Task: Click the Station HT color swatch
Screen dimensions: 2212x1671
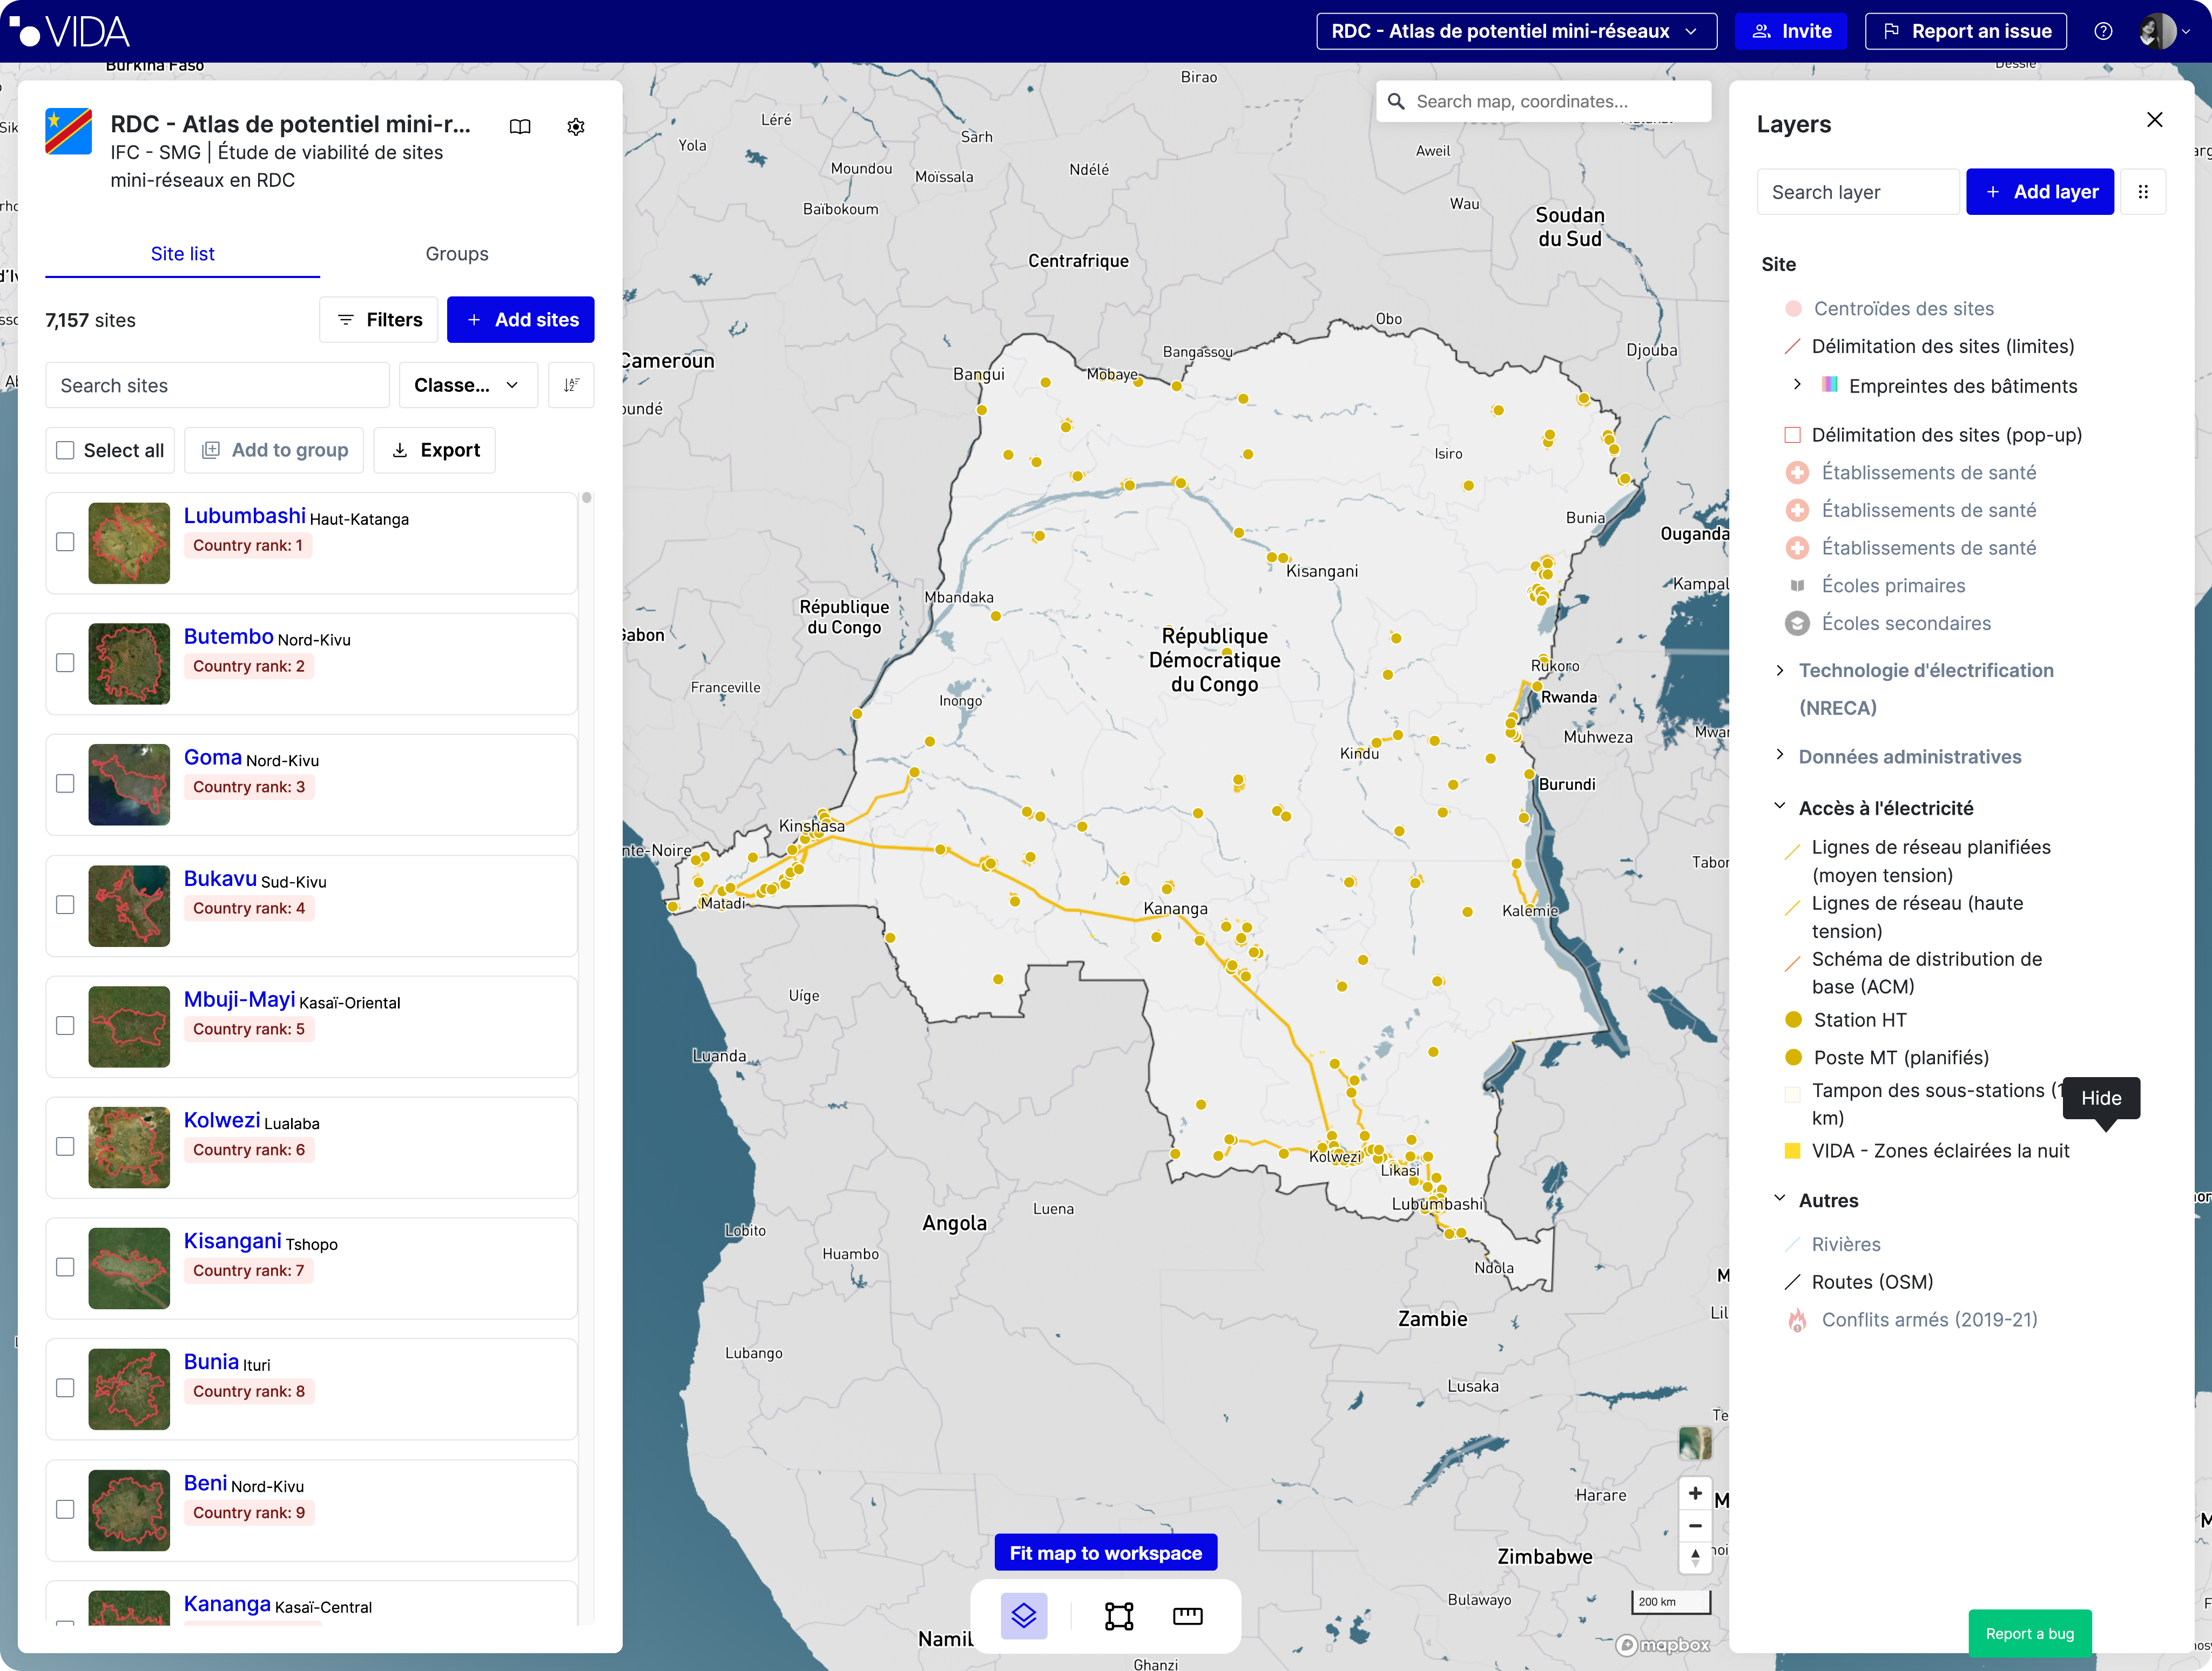Action: click(1793, 1020)
